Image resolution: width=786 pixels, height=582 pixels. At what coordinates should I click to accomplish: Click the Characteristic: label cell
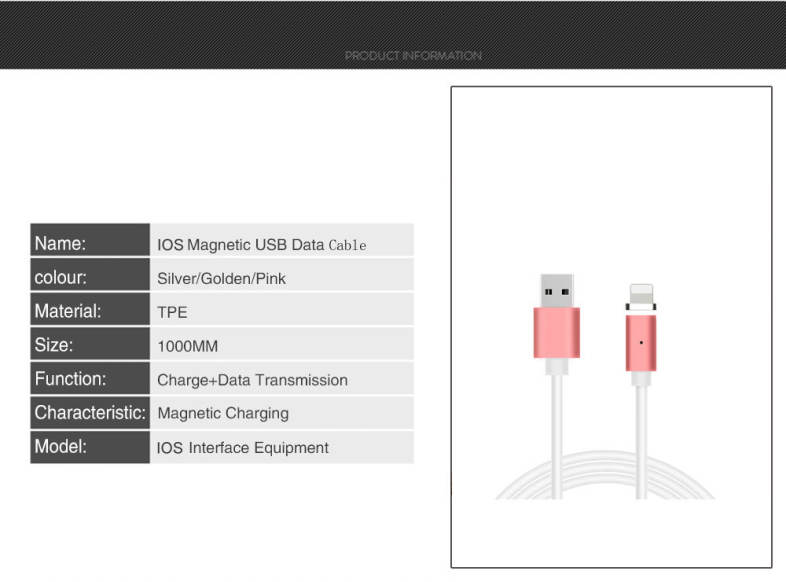(x=90, y=412)
